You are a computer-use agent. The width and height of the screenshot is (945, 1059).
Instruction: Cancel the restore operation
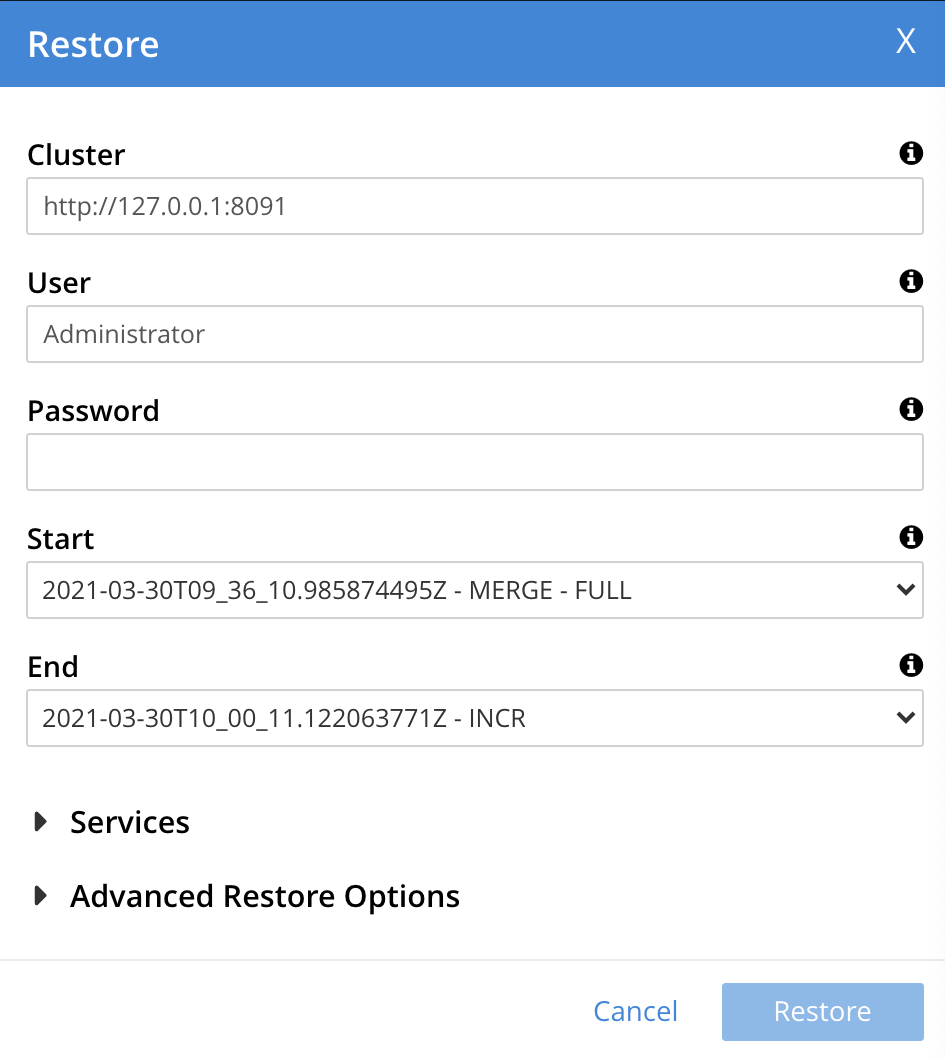[x=636, y=1011]
